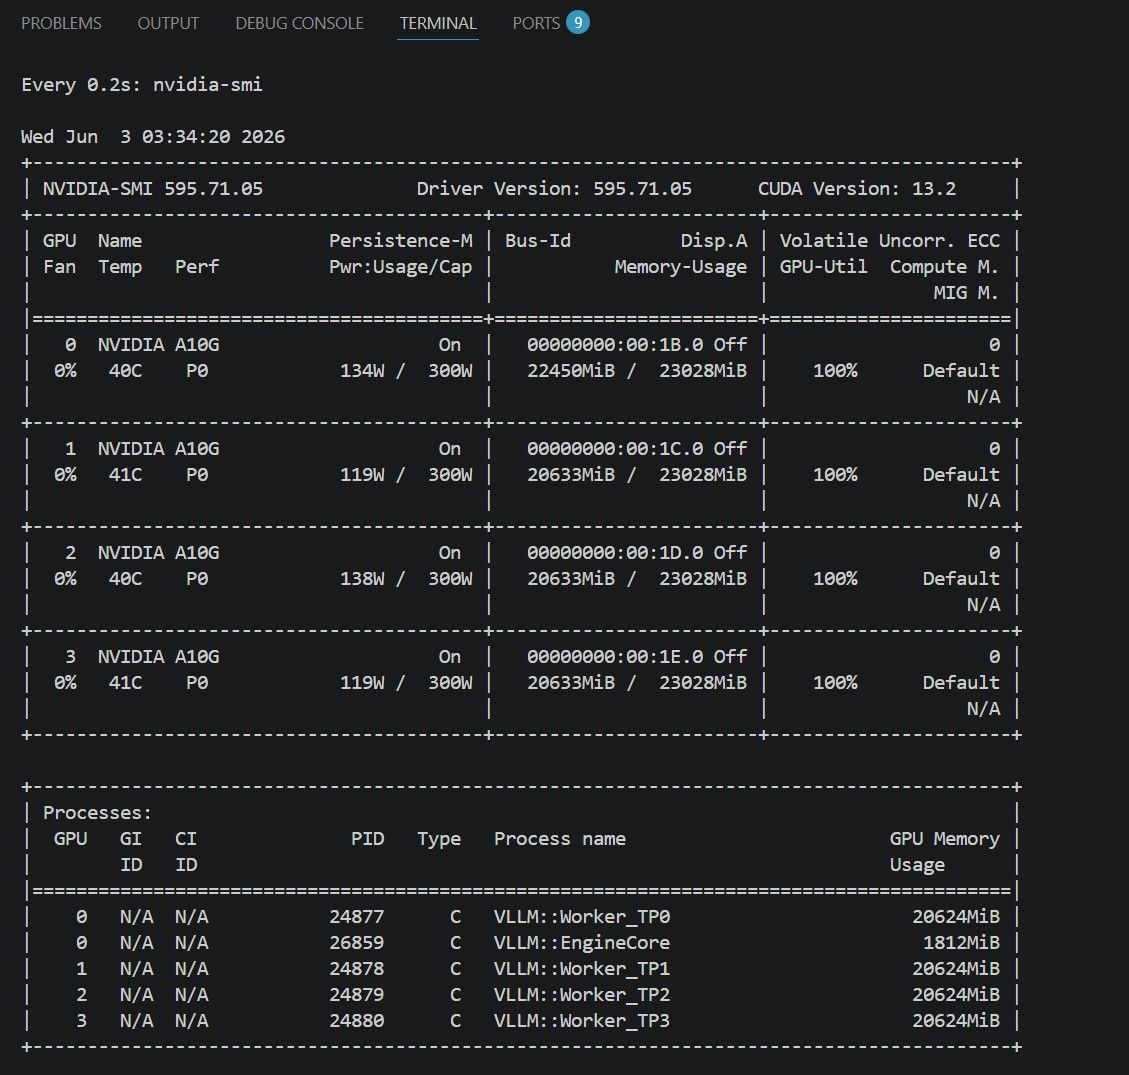Click the GPU 0 'NVIDIA A10G' name
The image size is (1129, 1075).
pyautogui.click(x=158, y=345)
